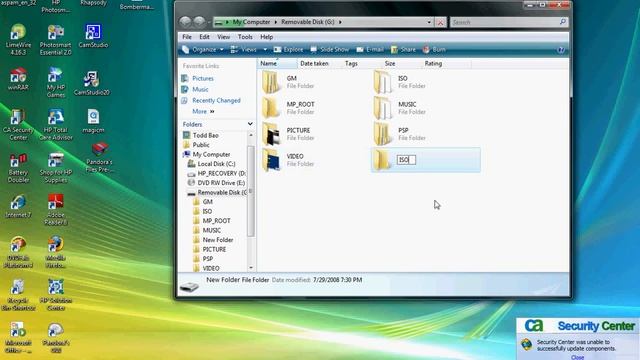Open HP Solution Center desktop icon
The image size is (640, 360).
pos(56,295)
